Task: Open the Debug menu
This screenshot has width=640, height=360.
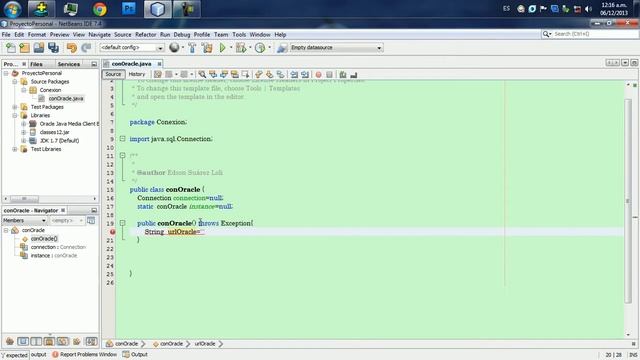Action: click(x=182, y=35)
